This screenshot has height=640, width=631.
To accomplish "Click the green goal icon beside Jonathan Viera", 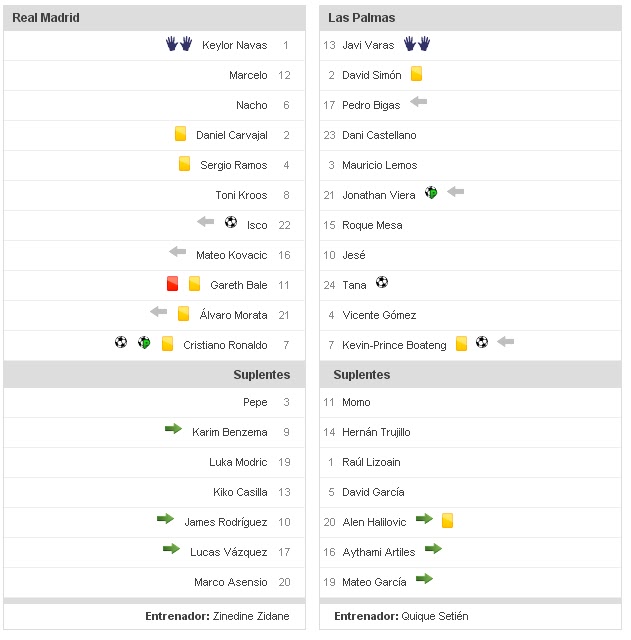I will coord(431,193).
